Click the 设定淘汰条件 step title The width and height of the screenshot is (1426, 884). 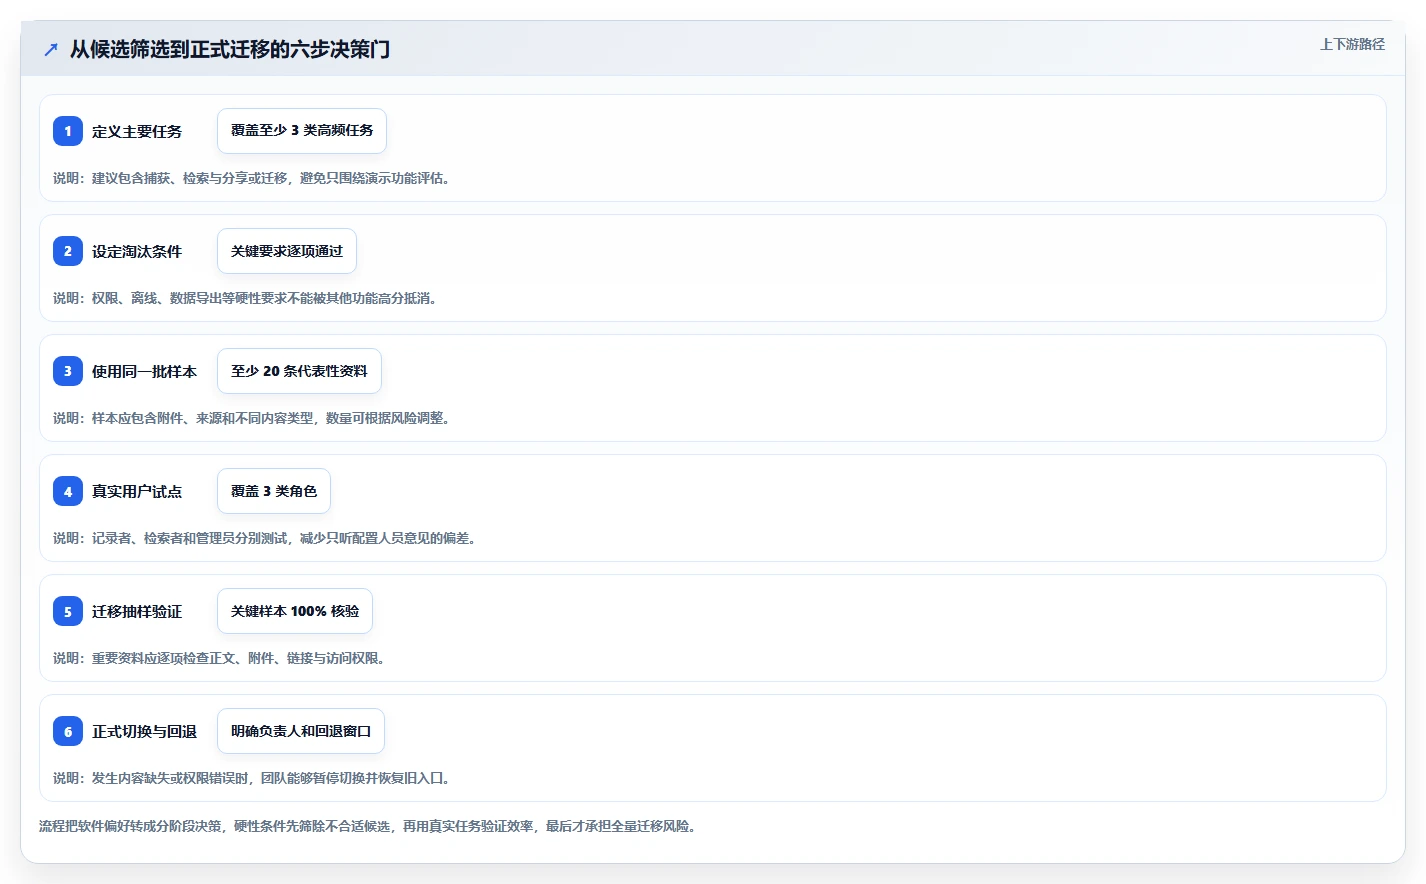(x=137, y=251)
